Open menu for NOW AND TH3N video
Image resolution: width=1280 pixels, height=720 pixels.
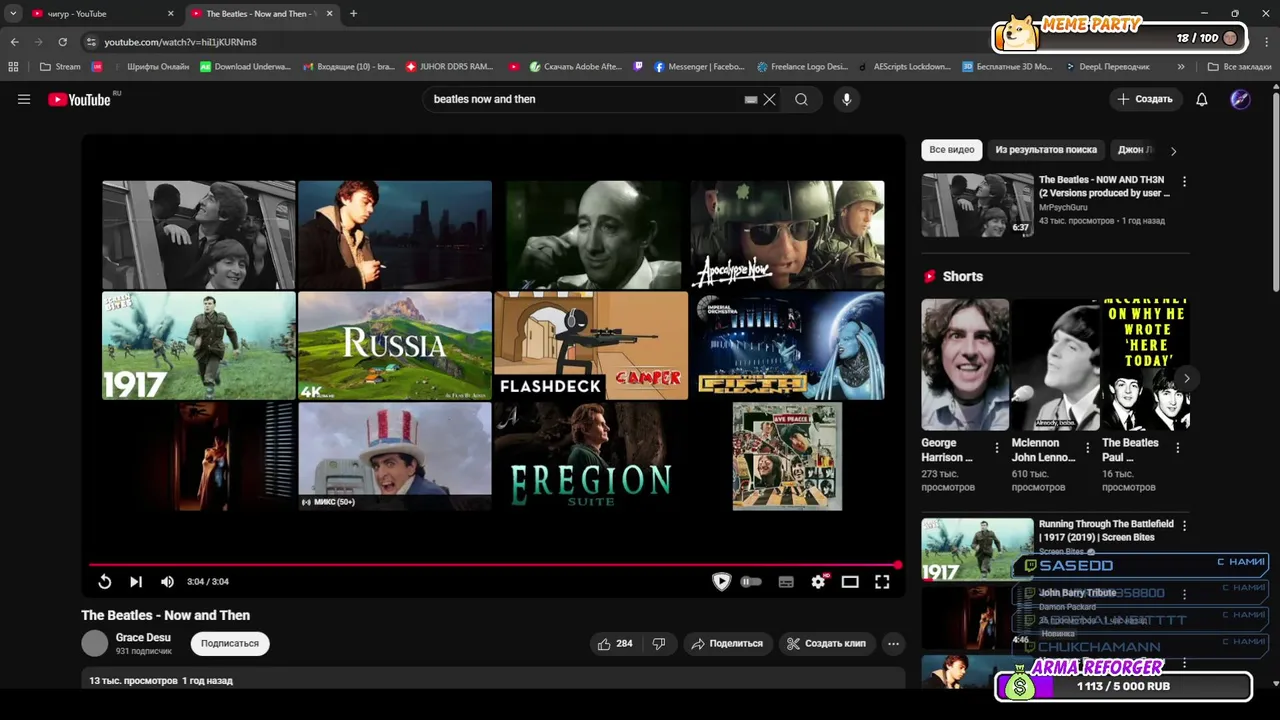pyautogui.click(x=1184, y=182)
